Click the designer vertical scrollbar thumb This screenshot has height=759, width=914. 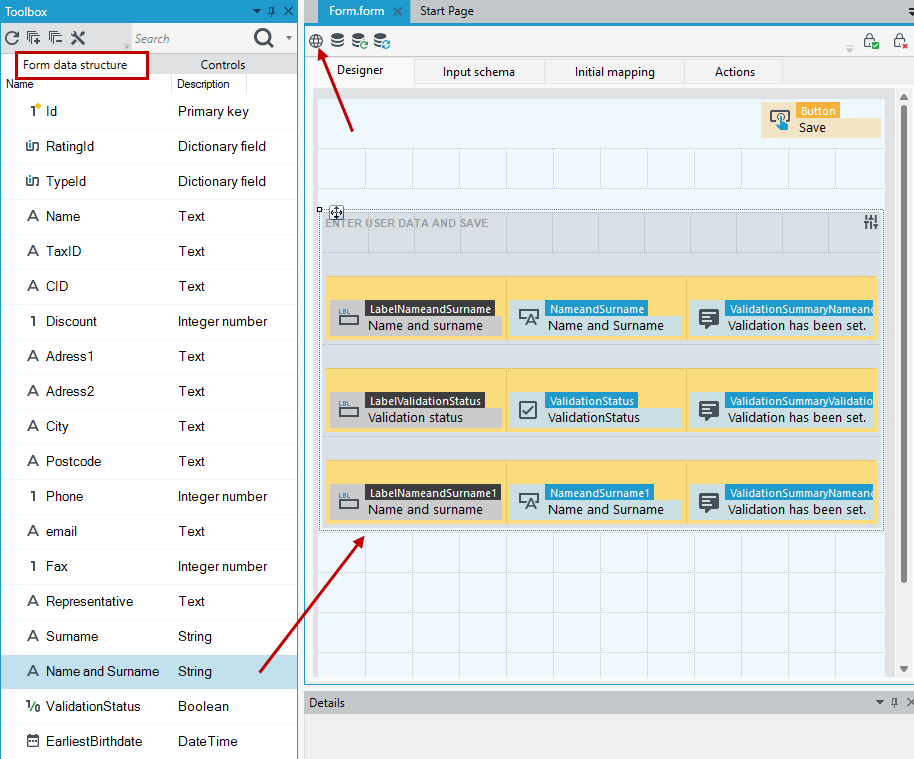pyautogui.click(x=904, y=343)
